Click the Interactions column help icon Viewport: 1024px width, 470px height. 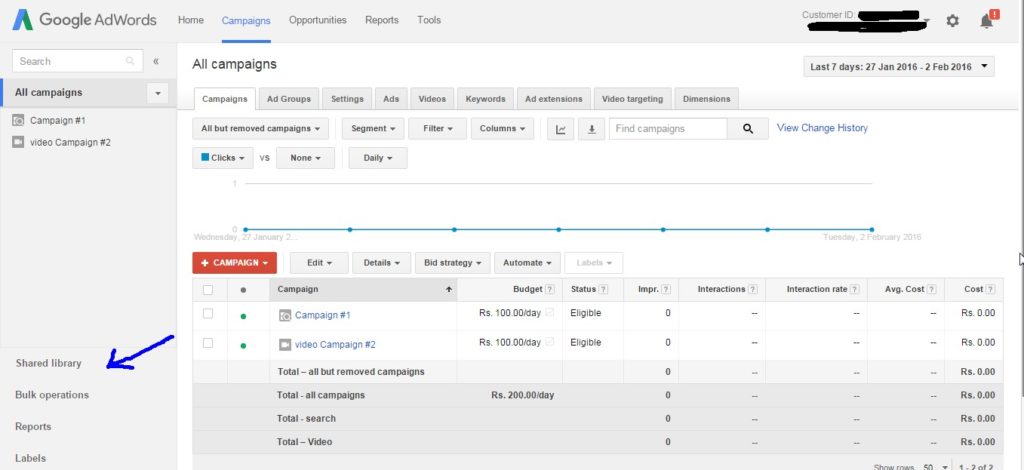[x=752, y=289]
